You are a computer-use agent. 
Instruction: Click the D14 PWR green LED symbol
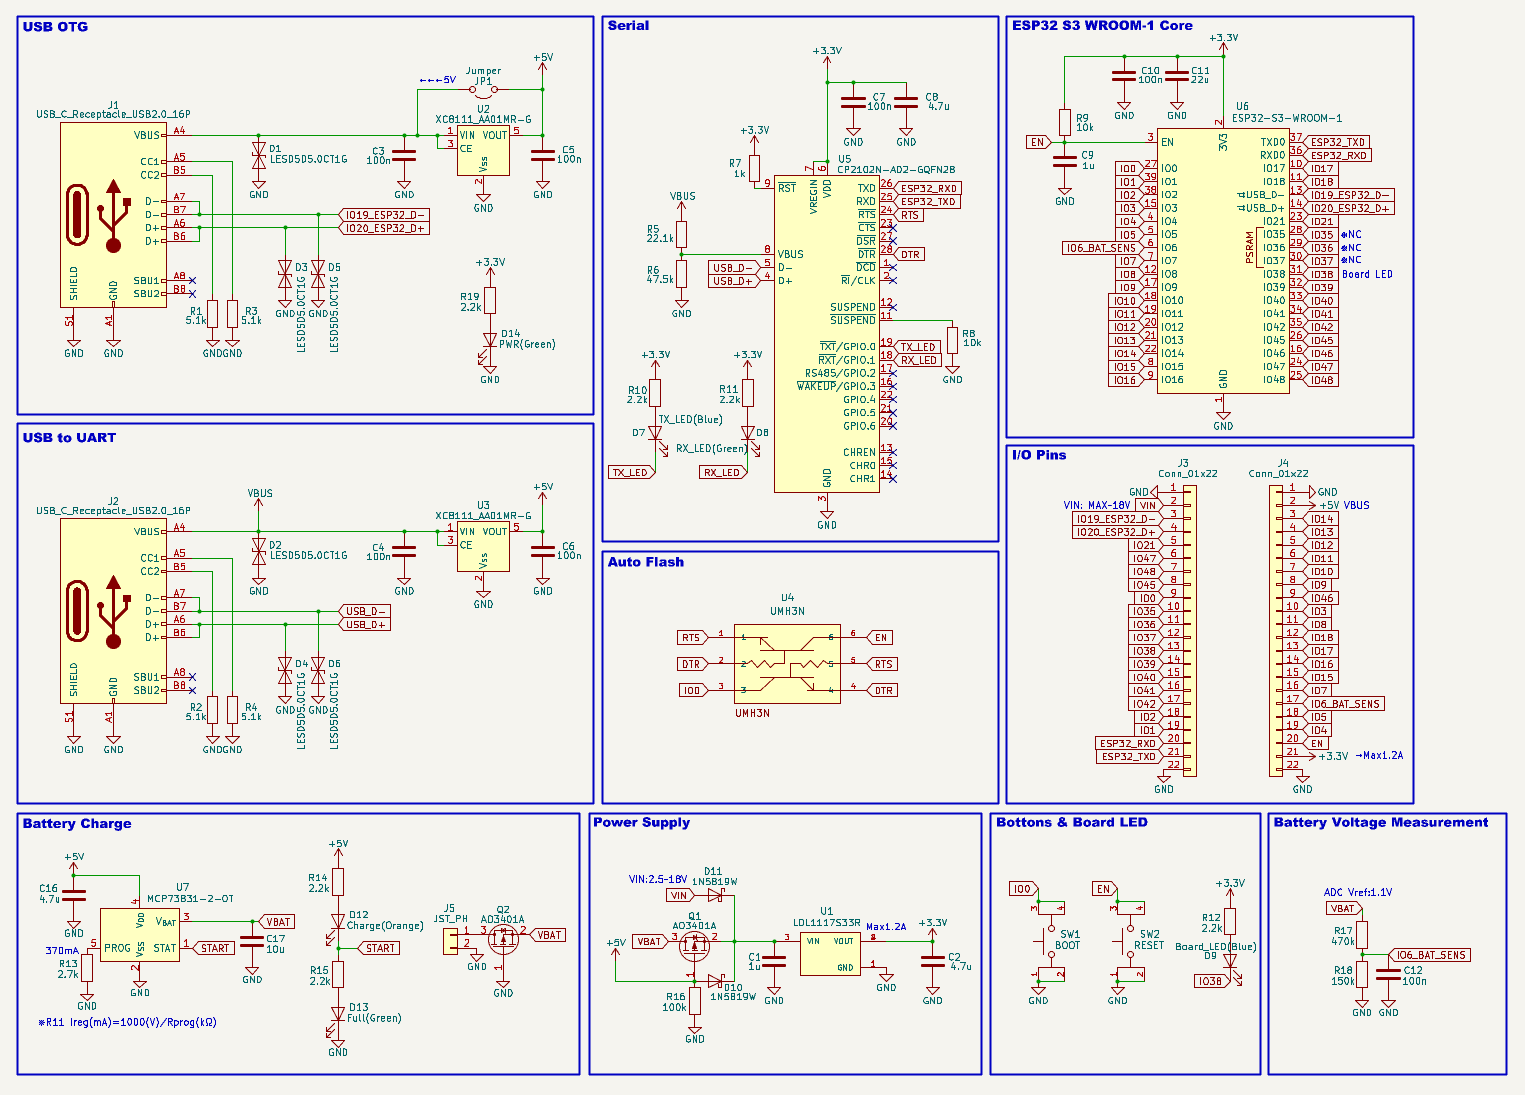coord(490,342)
